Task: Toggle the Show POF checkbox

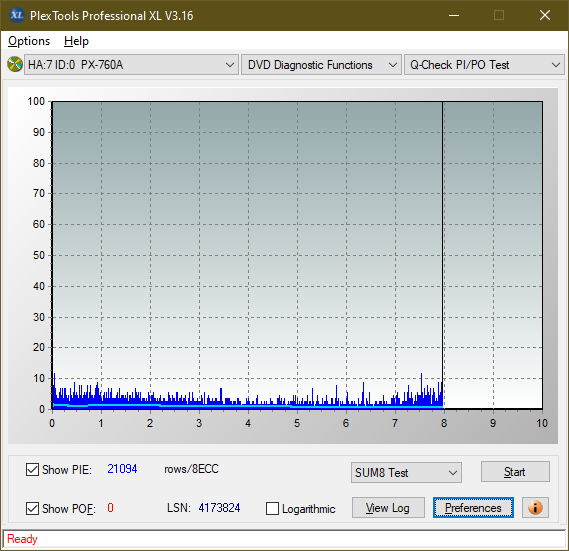Action: point(32,508)
